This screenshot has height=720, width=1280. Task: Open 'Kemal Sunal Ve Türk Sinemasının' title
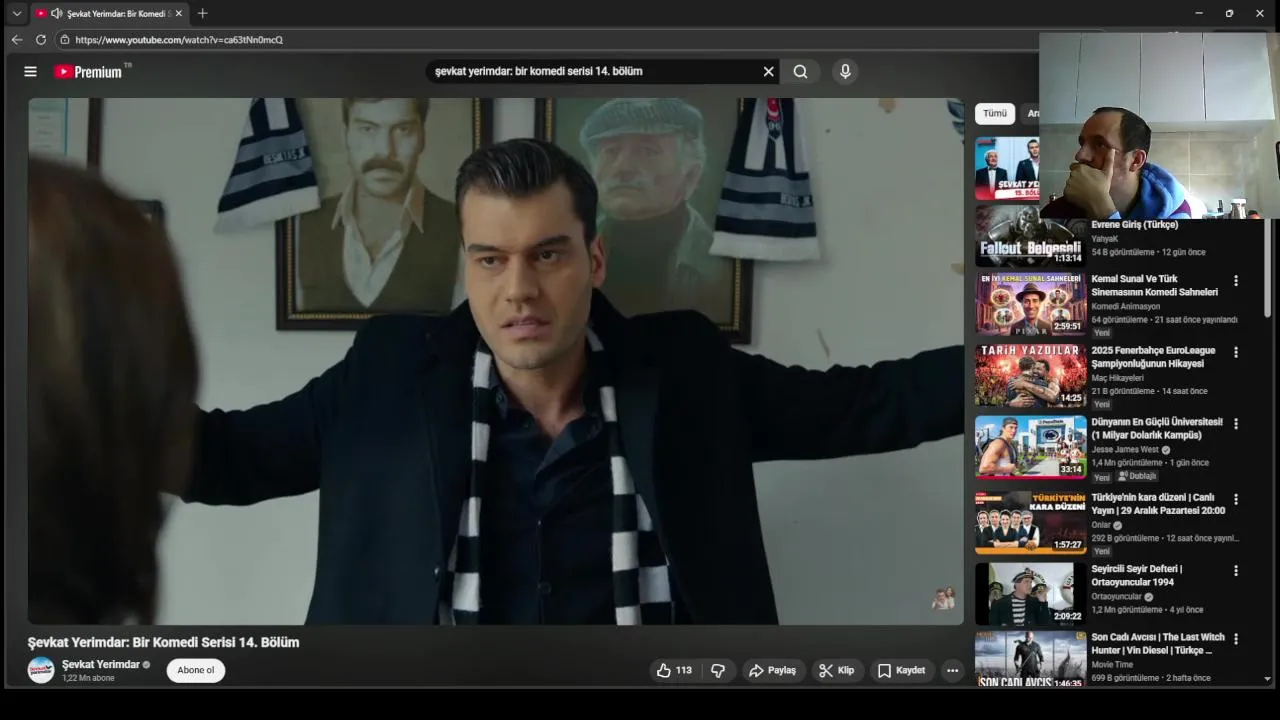pyautogui.click(x=1154, y=285)
